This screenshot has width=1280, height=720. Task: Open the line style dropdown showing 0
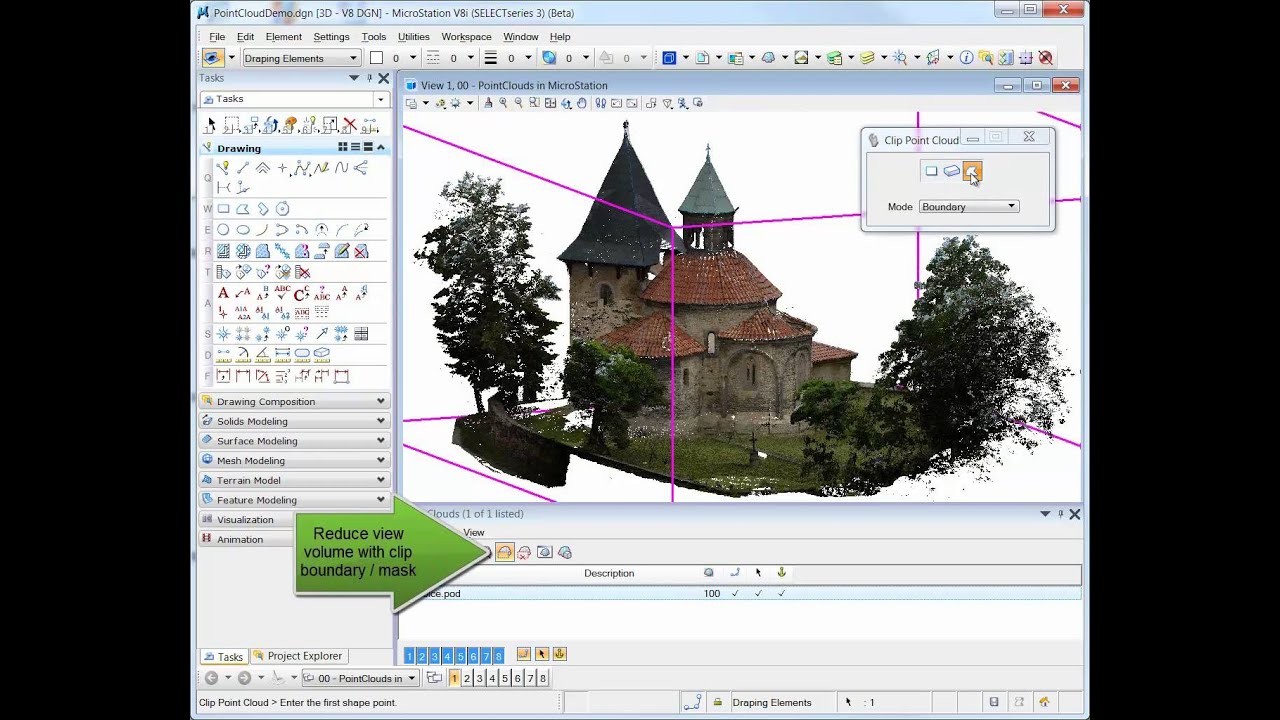(x=449, y=58)
